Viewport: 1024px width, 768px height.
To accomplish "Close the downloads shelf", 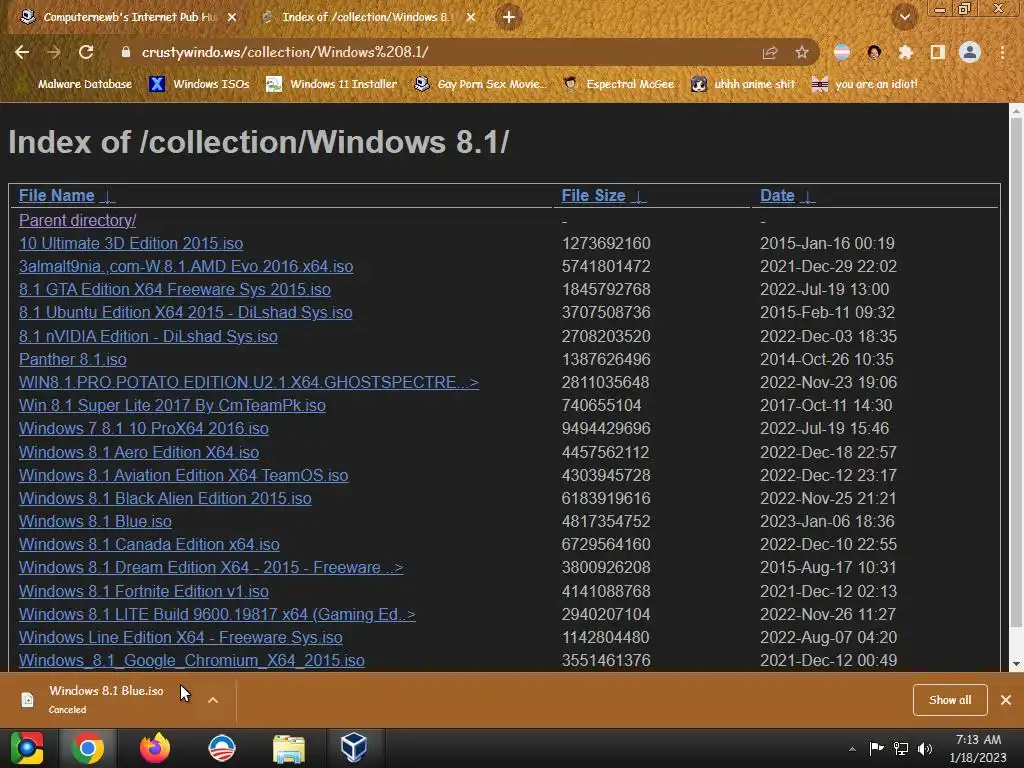I will [x=1006, y=700].
